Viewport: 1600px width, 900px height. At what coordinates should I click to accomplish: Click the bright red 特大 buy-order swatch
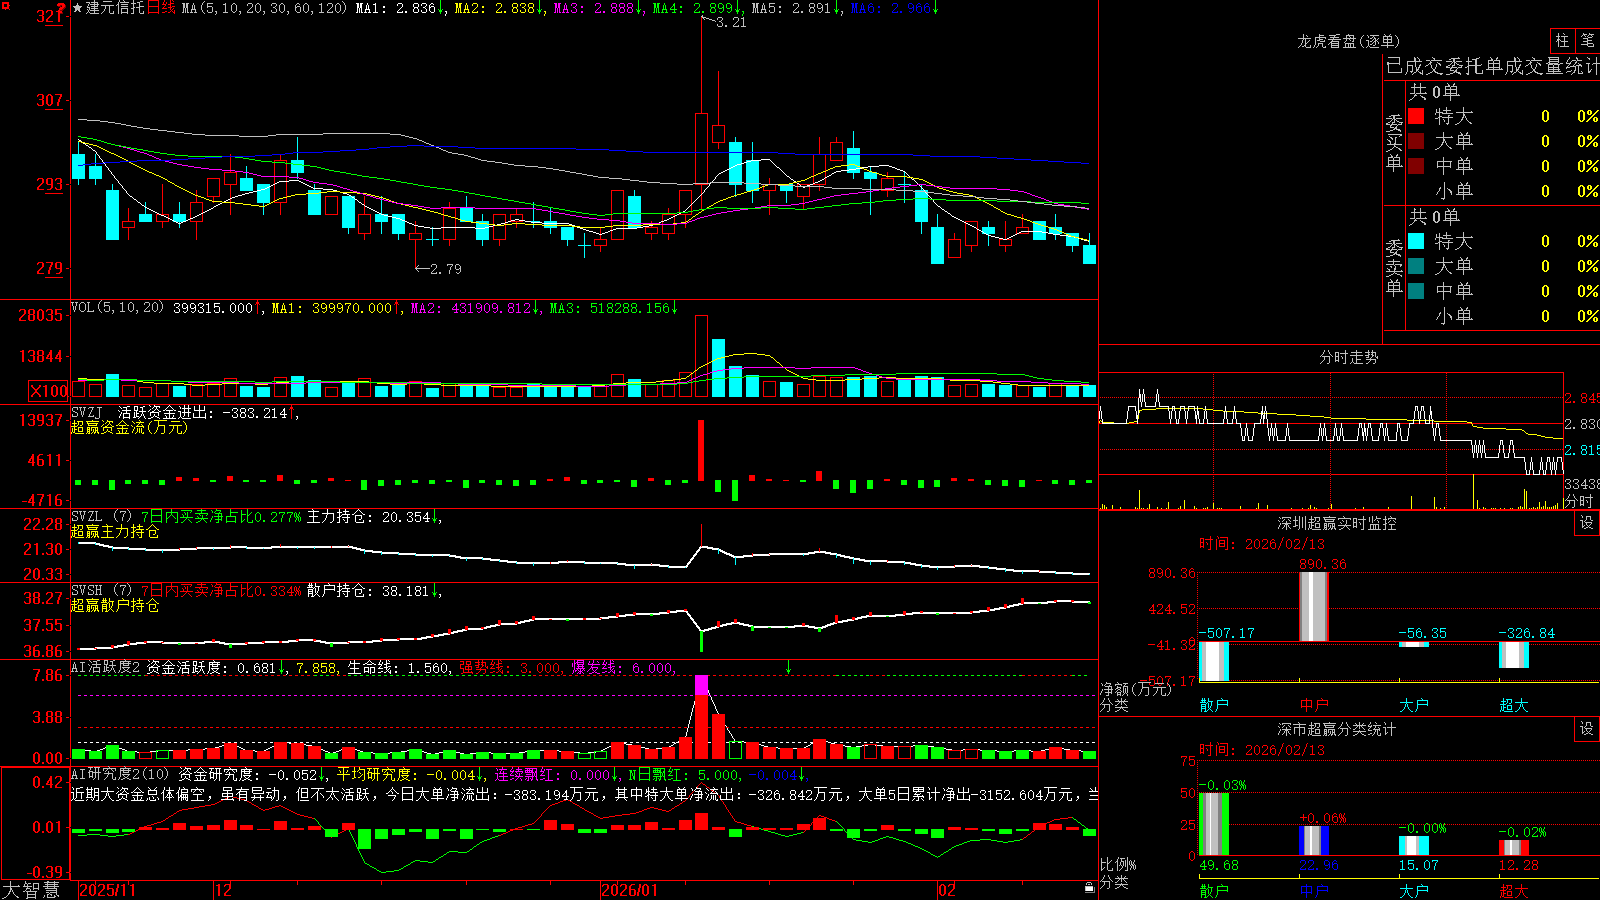click(1416, 116)
